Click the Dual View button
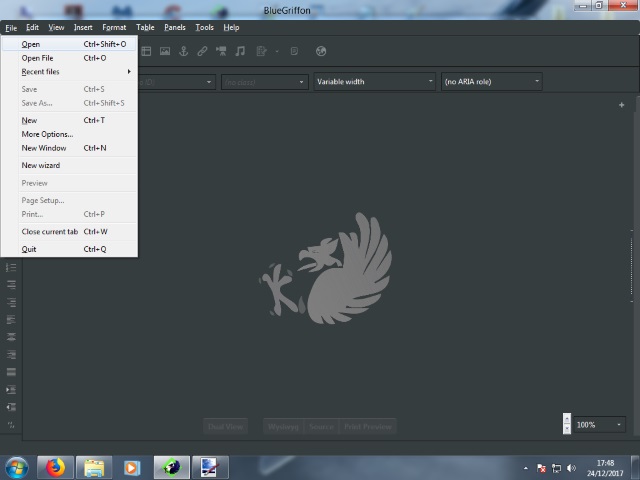Viewport: 640px width, 480px height. pyautogui.click(x=225, y=426)
